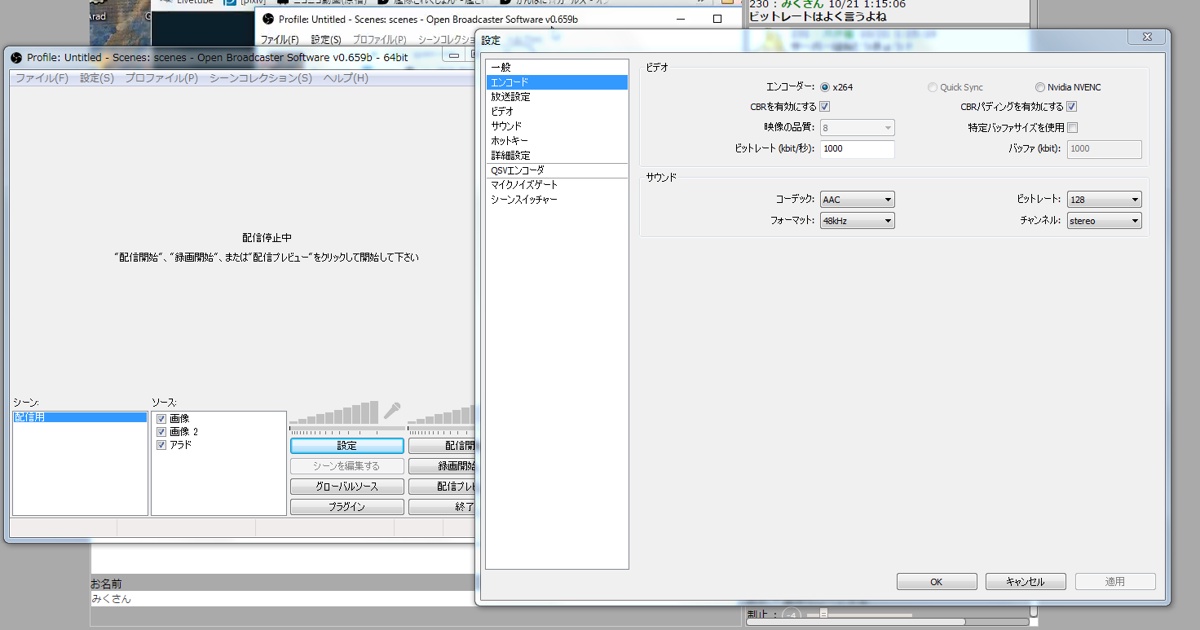This screenshot has height=630, width=1200.
Task: Click the 設定 button in the OBS main window
Action: click(x=347, y=446)
